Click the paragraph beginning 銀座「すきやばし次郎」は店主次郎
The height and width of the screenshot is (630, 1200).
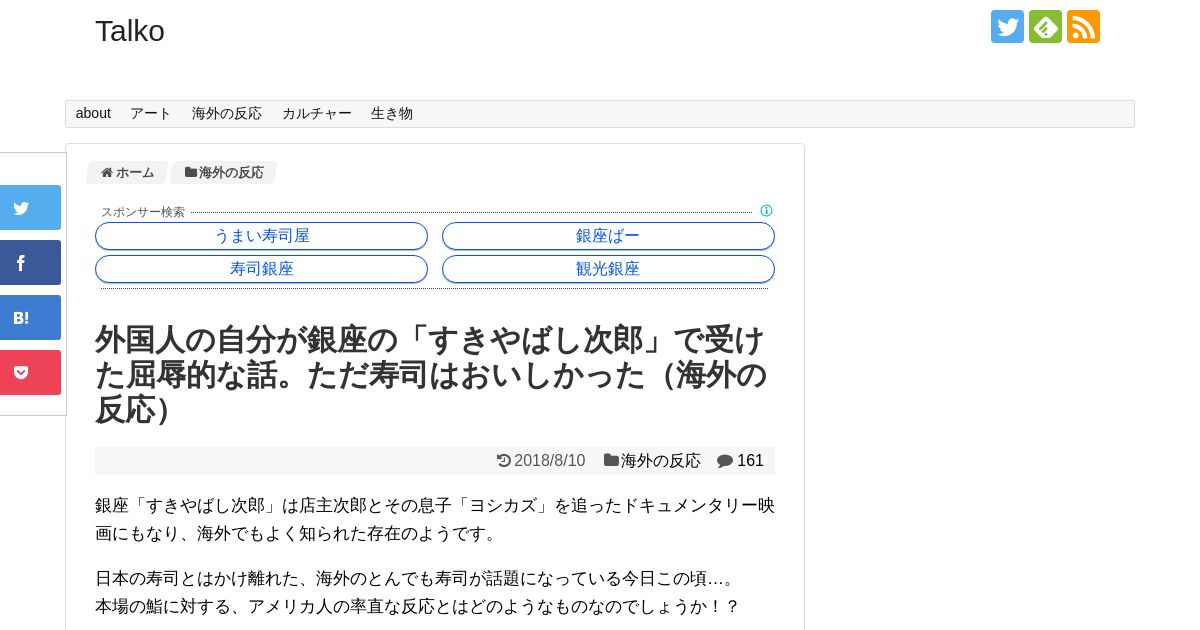(x=435, y=520)
